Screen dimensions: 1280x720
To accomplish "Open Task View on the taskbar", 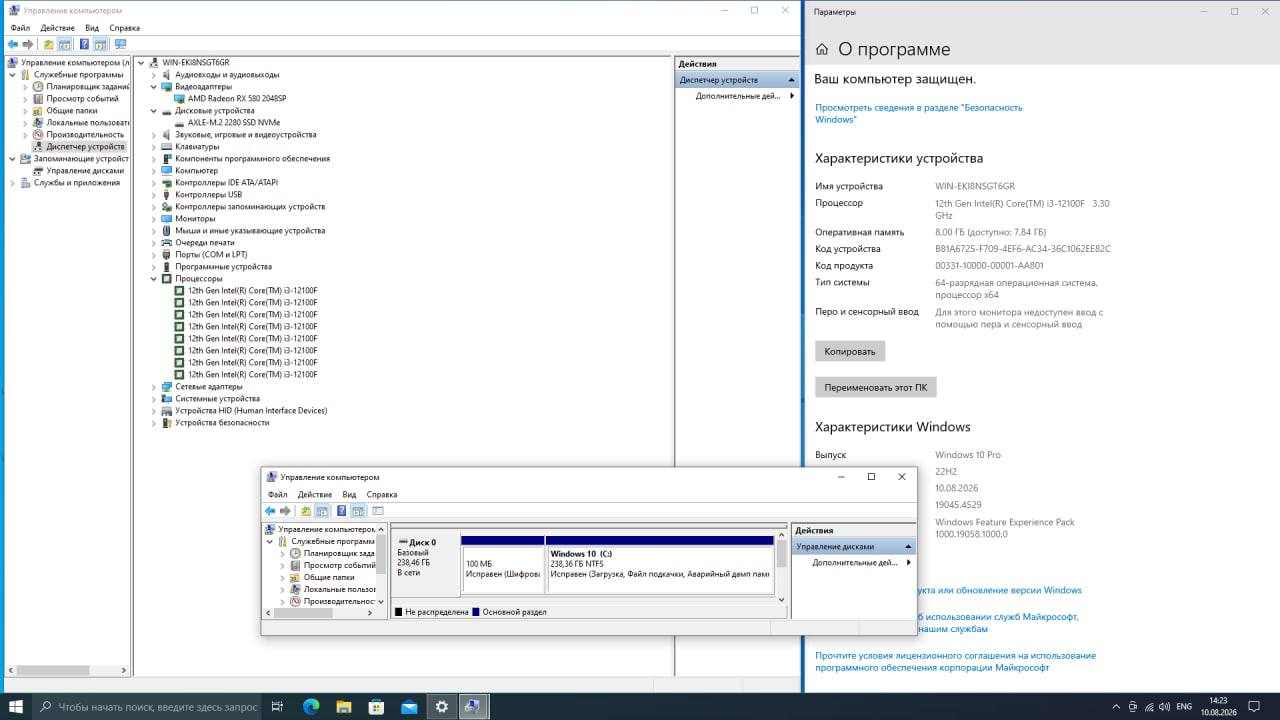I will (x=278, y=706).
